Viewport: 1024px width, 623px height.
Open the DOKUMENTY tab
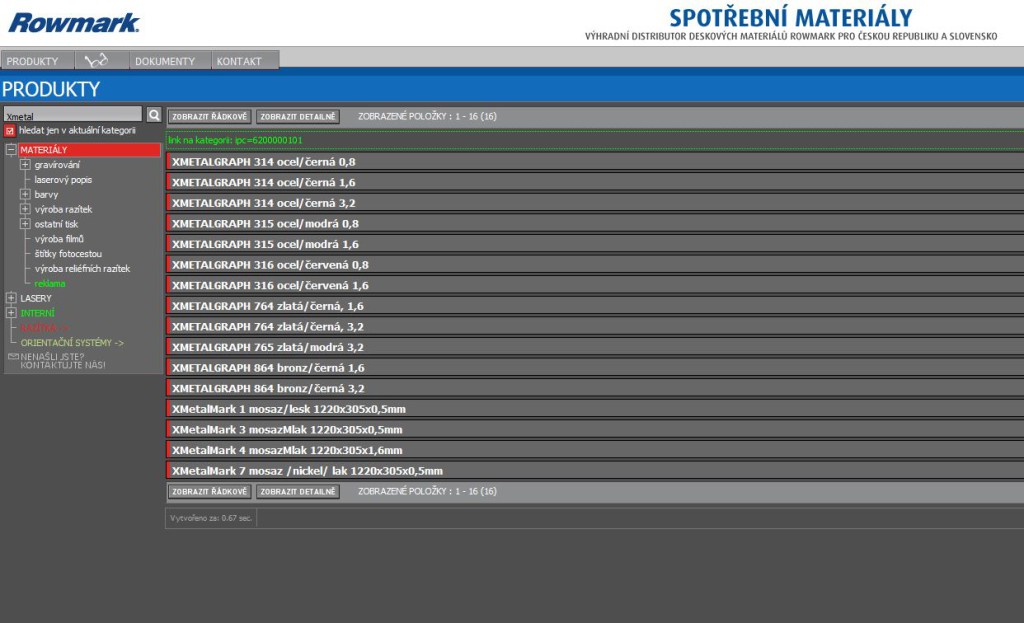point(165,61)
